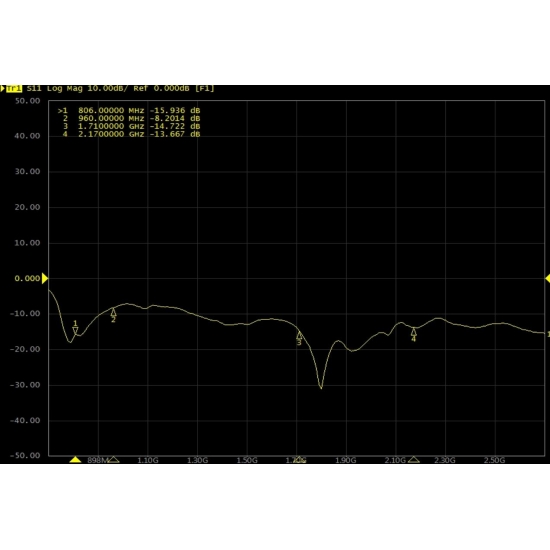This screenshot has height=550, width=550.
Task: Click marker 4 triangle on frequency axis
Action: tap(414, 460)
